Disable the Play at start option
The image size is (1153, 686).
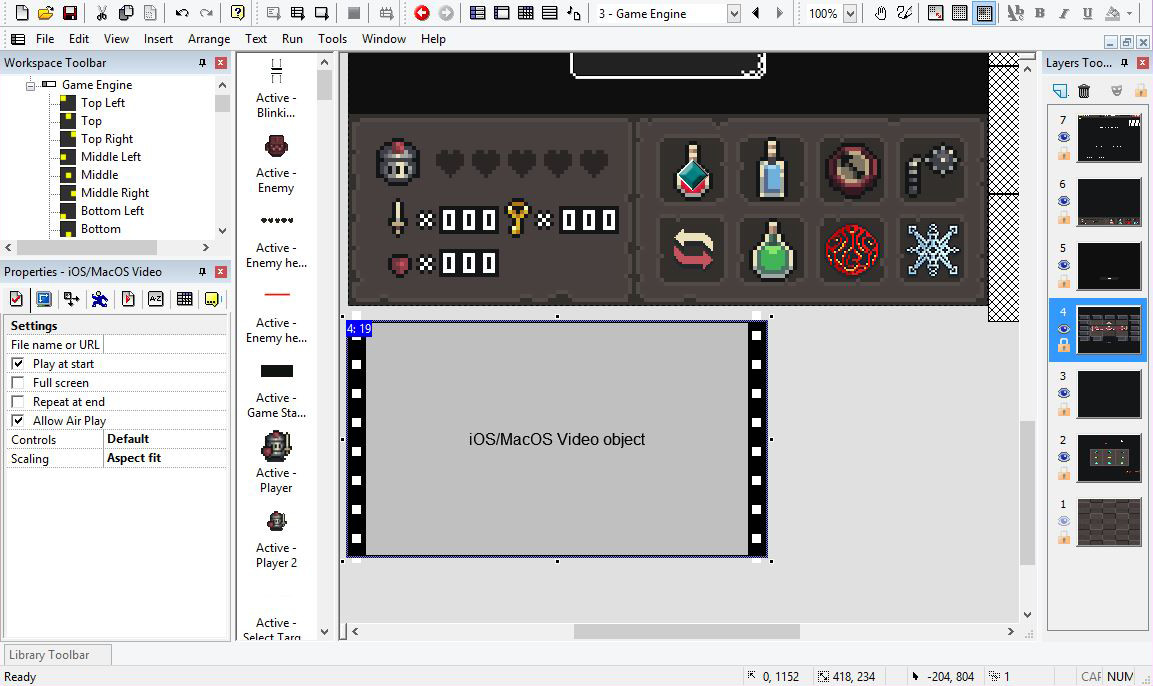(19, 363)
